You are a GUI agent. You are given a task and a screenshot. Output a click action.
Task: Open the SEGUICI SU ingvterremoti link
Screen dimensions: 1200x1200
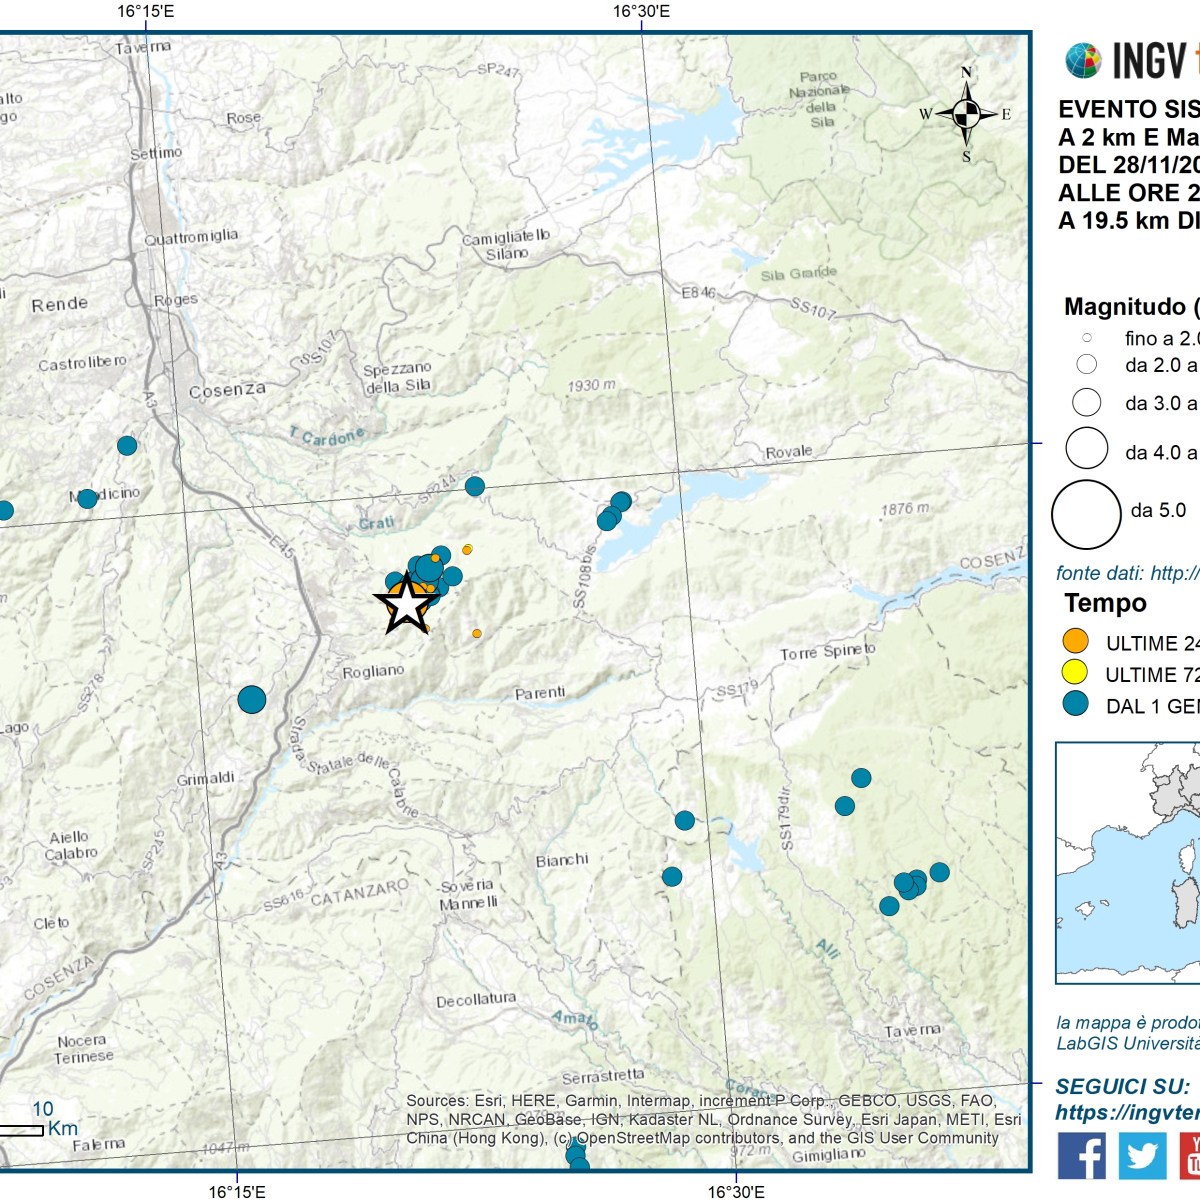pos(1125,1111)
